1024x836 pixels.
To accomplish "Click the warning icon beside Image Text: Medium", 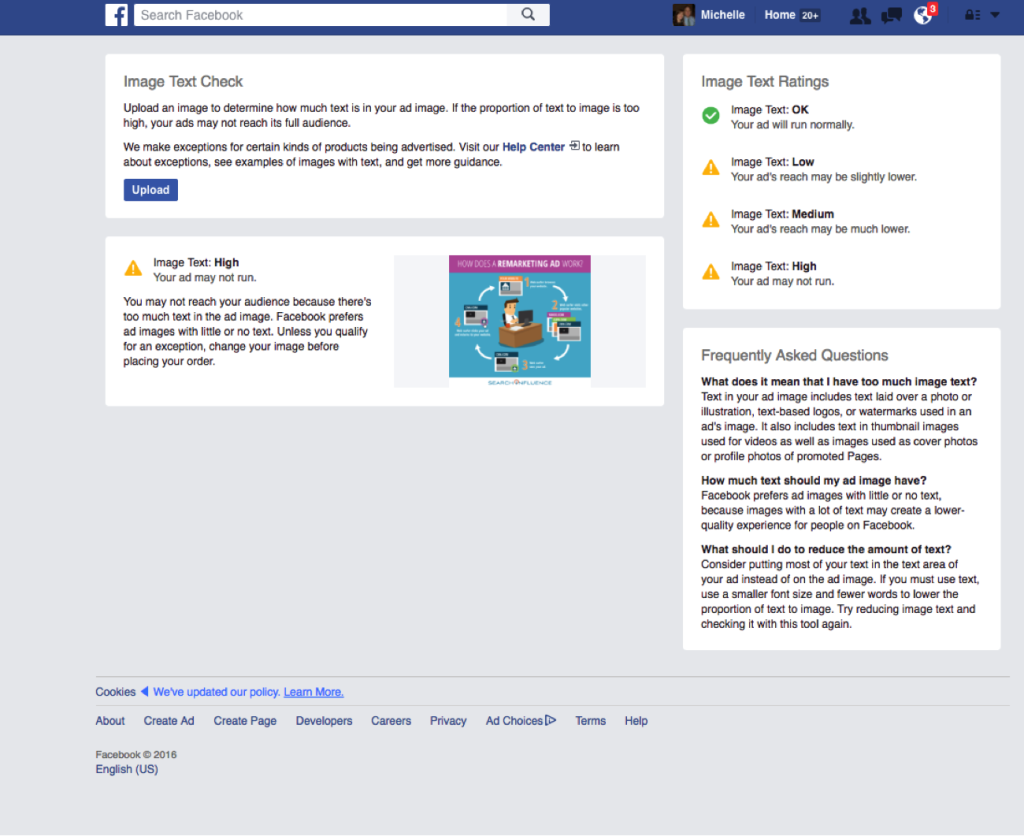I will pos(711,220).
